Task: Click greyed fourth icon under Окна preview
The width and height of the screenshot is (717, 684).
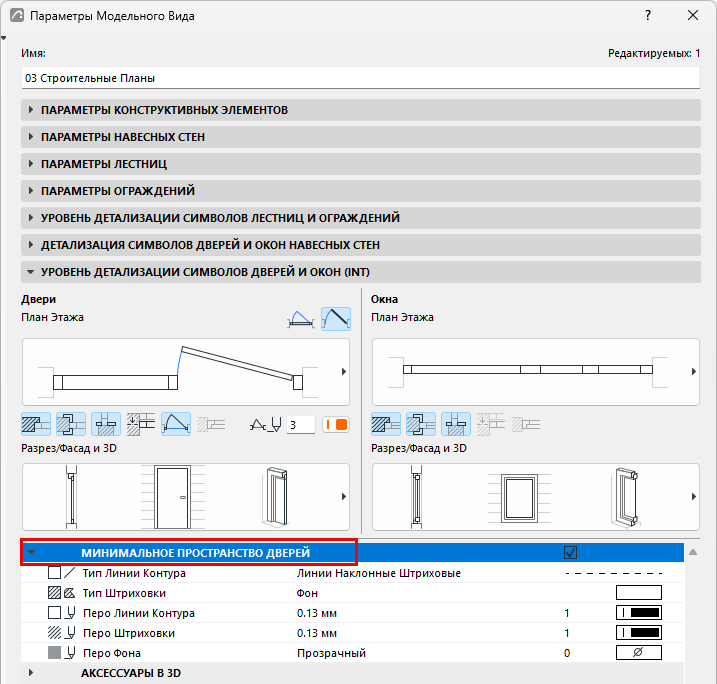Action: (x=491, y=424)
